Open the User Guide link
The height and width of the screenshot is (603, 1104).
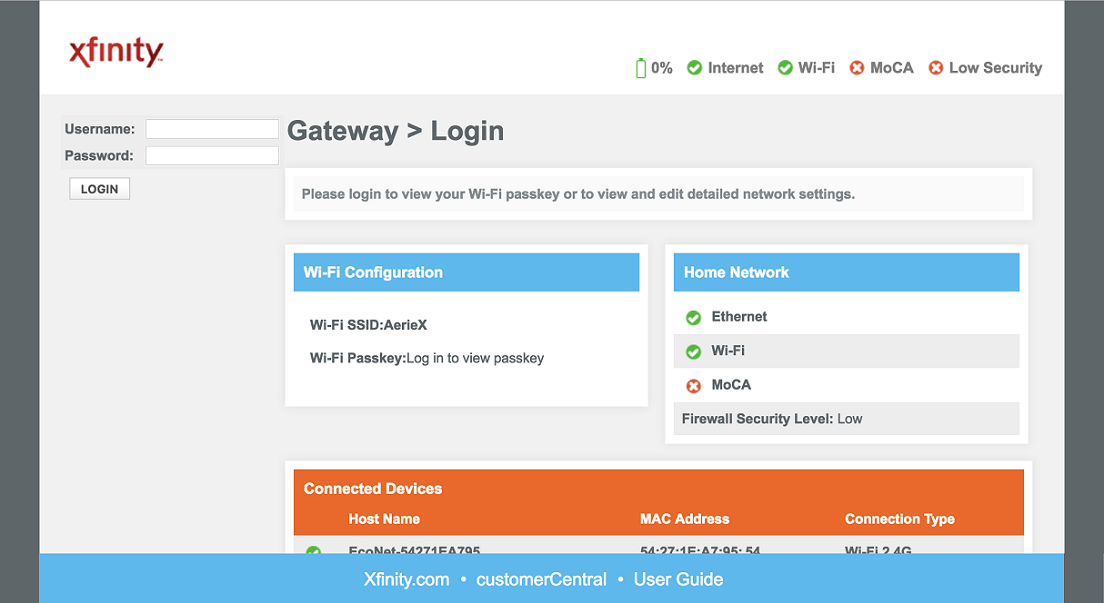point(682,579)
